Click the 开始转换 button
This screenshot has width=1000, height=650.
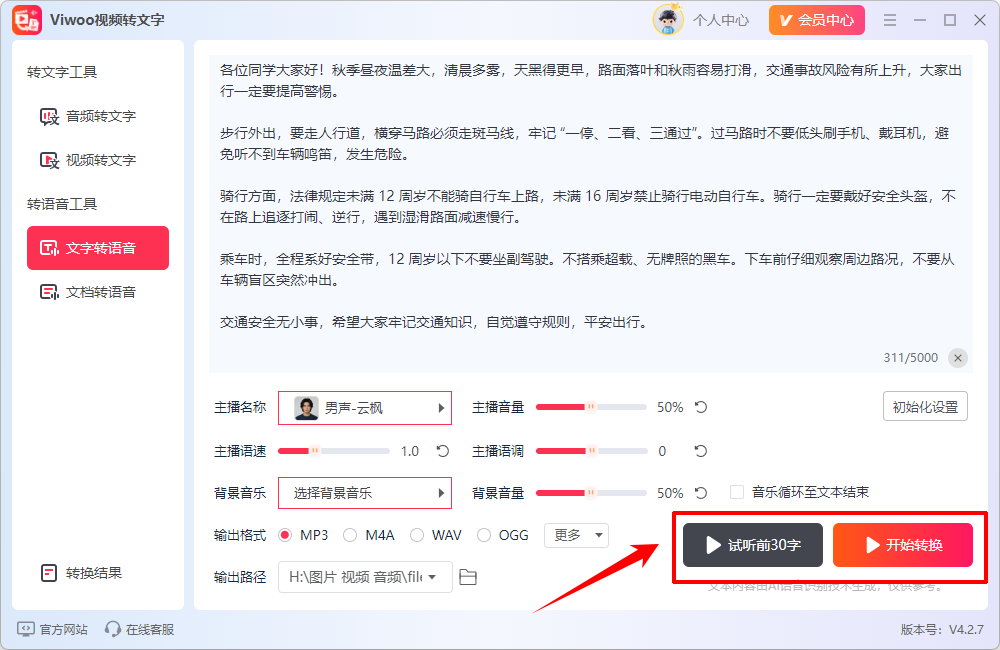coord(902,545)
